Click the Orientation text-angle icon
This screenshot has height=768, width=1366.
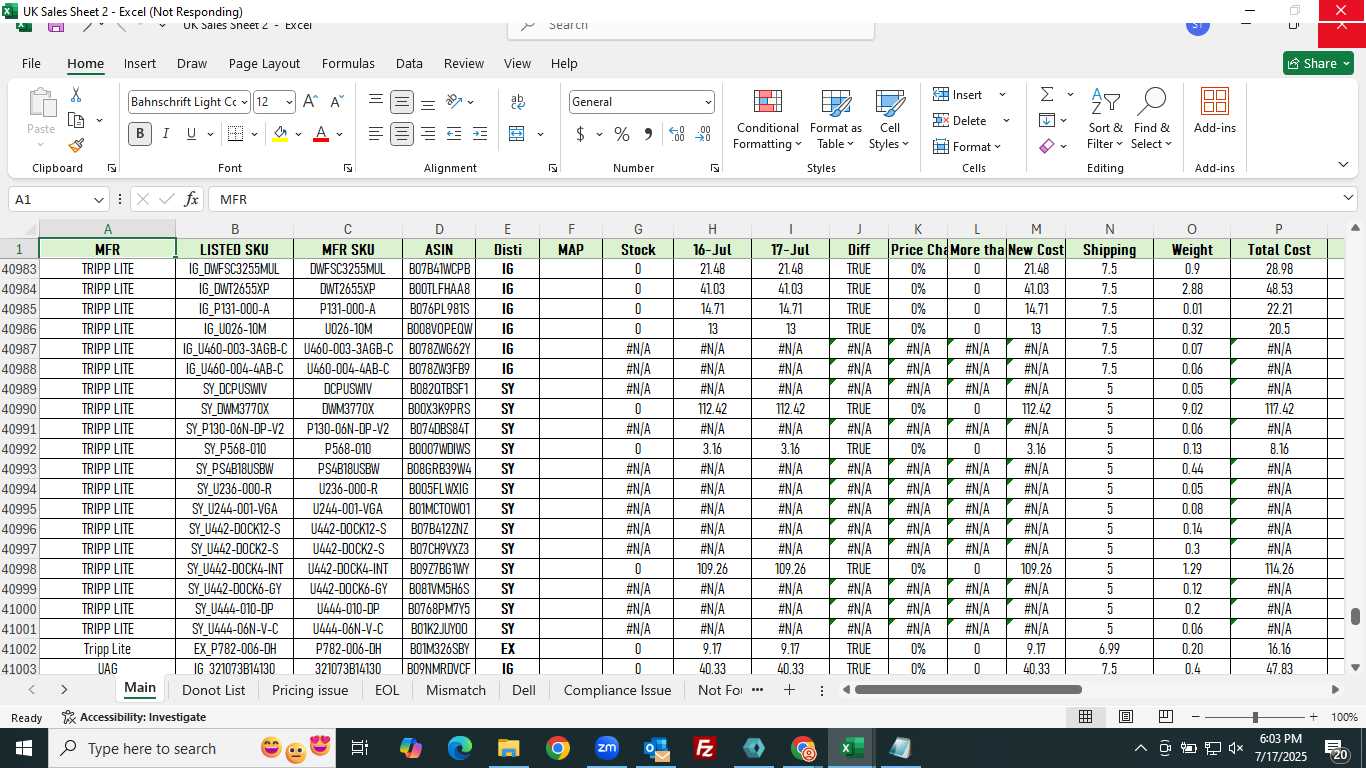tap(454, 102)
